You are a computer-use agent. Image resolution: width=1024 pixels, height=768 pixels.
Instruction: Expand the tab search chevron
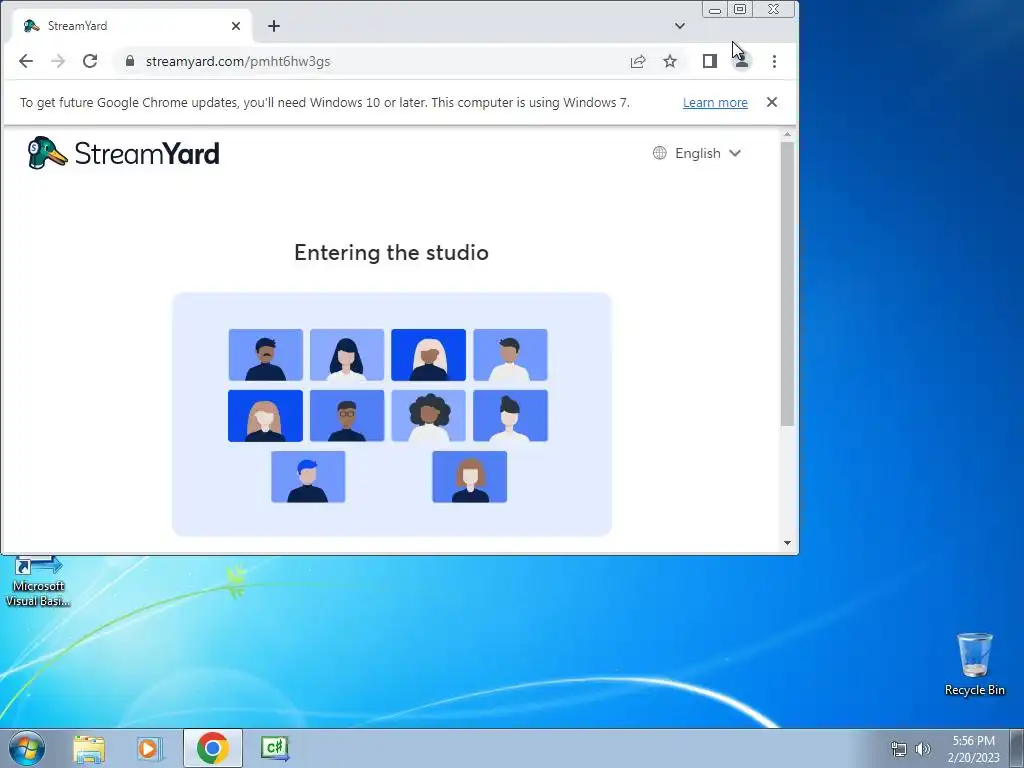680,26
